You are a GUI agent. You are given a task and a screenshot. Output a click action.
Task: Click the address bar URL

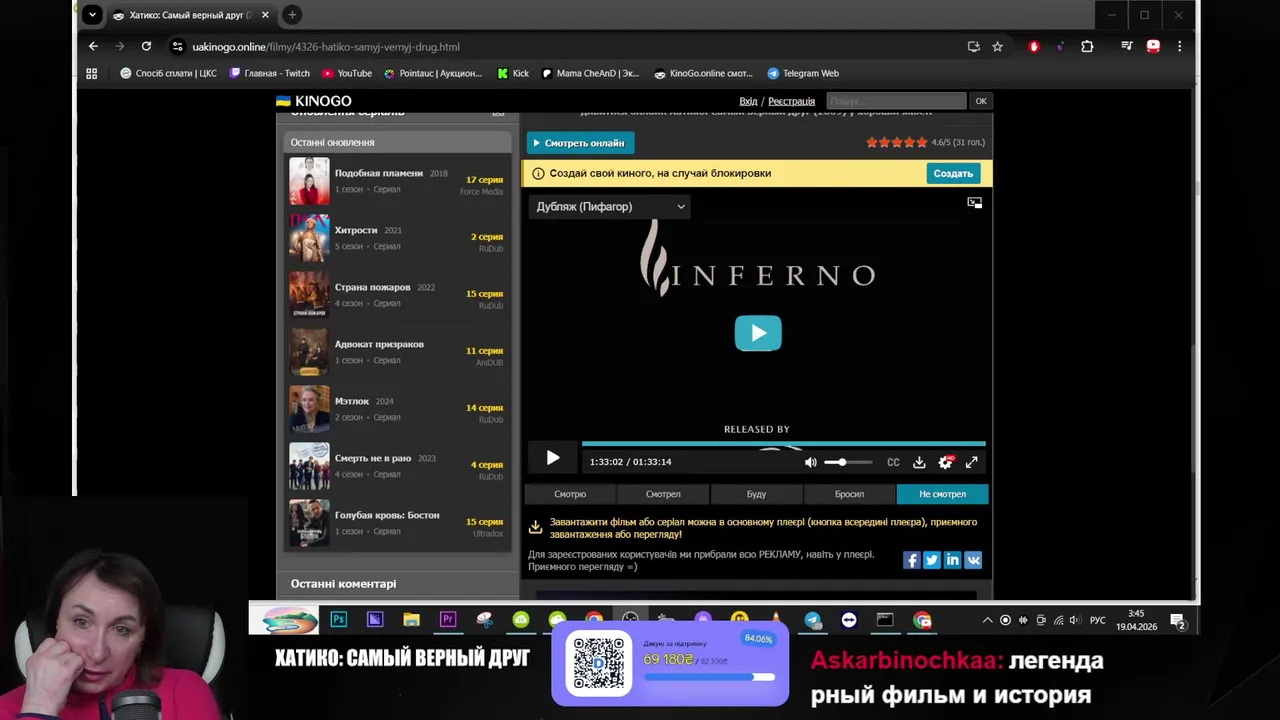coord(326,47)
